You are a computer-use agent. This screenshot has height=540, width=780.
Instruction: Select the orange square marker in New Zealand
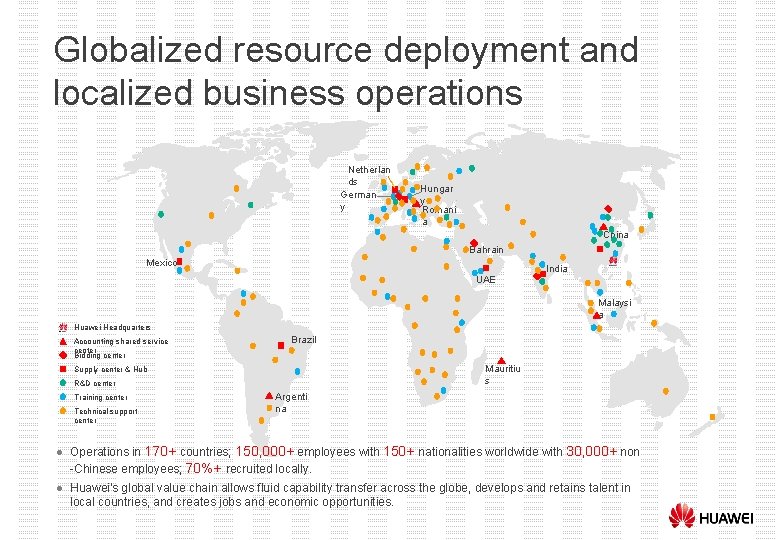tap(712, 417)
